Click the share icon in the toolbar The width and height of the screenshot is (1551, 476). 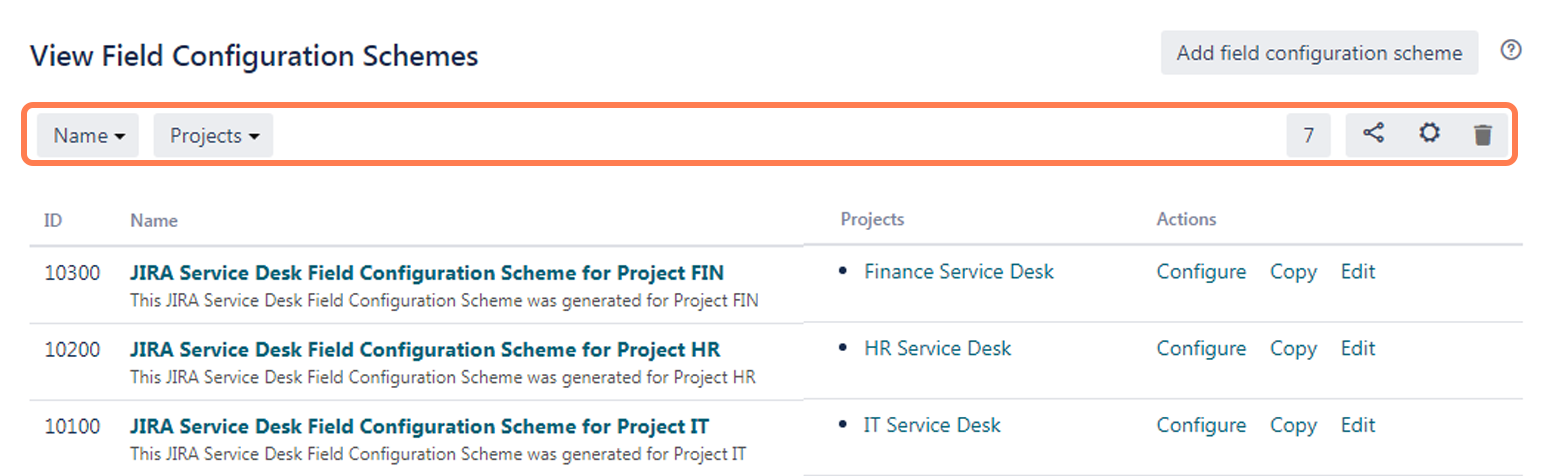tap(1374, 134)
